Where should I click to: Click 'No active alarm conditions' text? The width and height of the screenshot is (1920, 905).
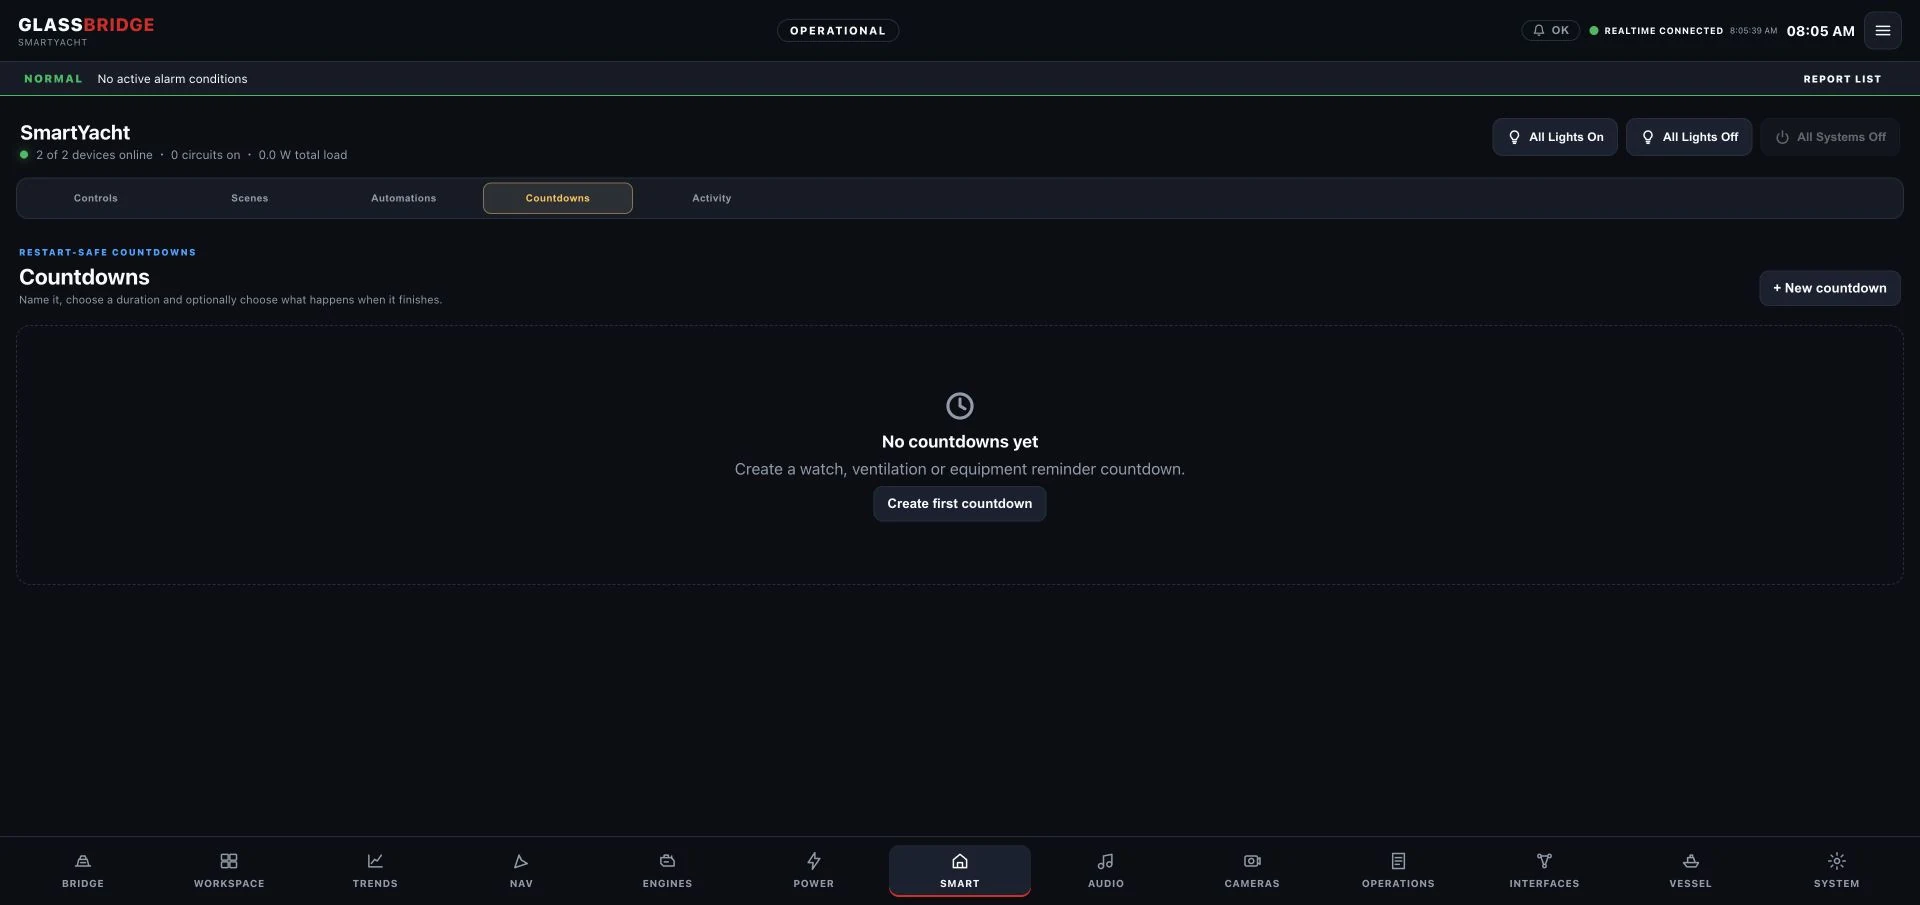click(172, 79)
